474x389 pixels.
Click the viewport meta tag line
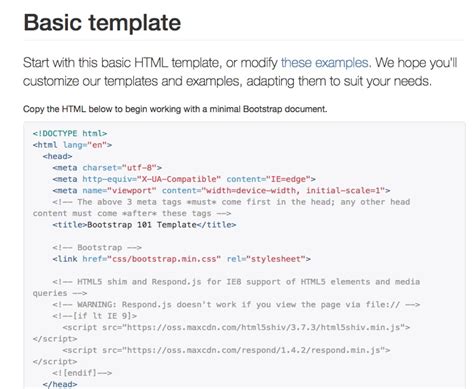[221, 191]
